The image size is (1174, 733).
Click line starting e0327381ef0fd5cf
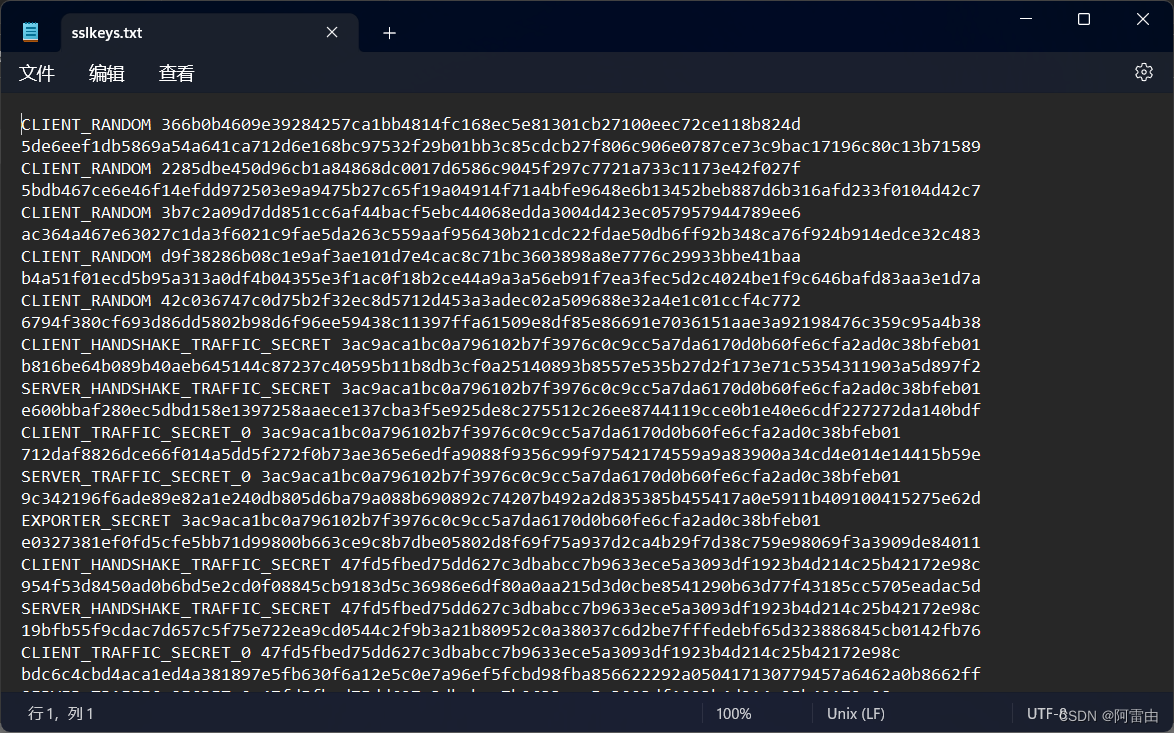[501, 543]
